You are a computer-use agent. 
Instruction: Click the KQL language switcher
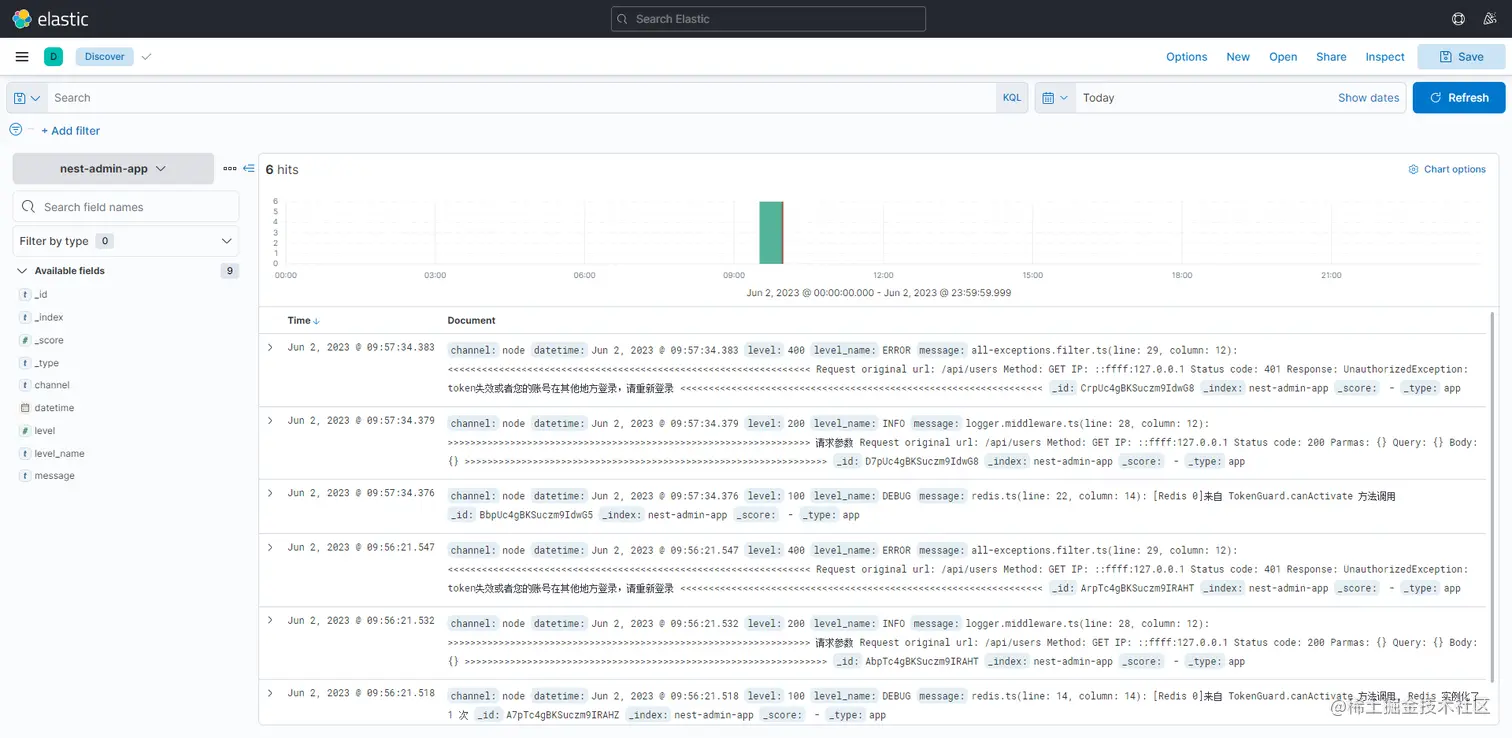pos(1012,98)
